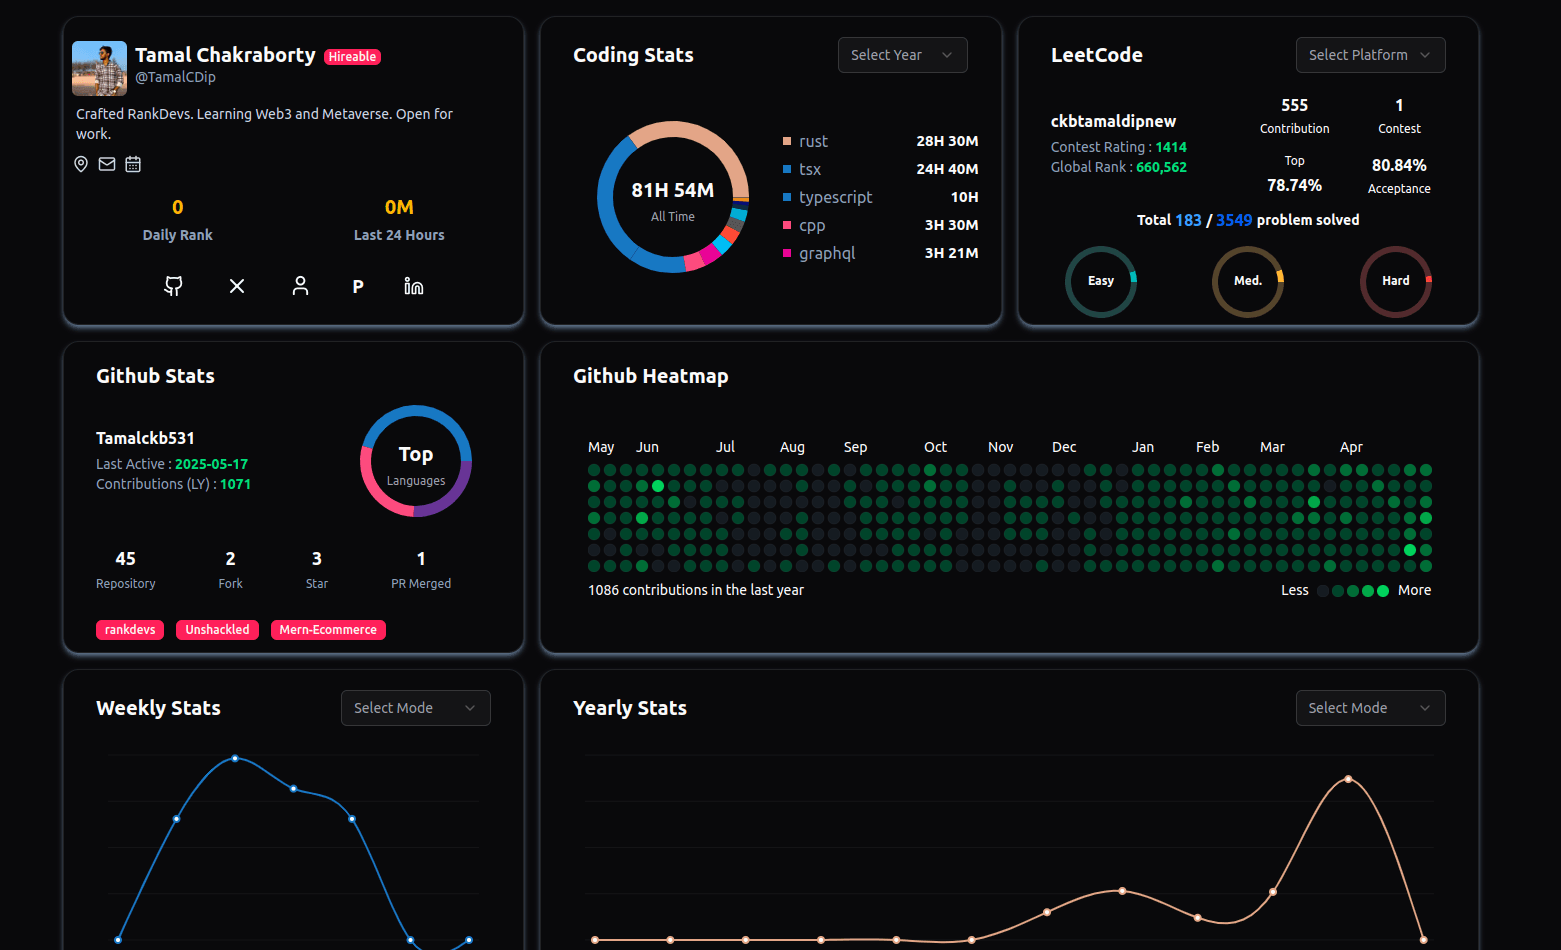
Task: Click the rust language label
Action: [x=813, y=141]
